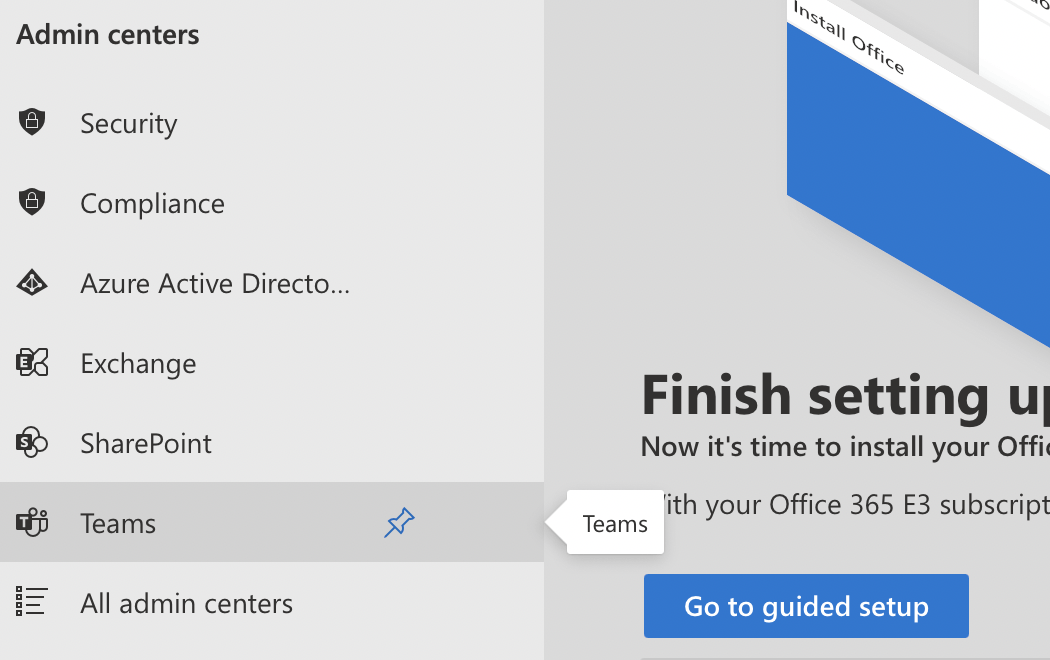Go to Exchange admin center

point(138,364)
